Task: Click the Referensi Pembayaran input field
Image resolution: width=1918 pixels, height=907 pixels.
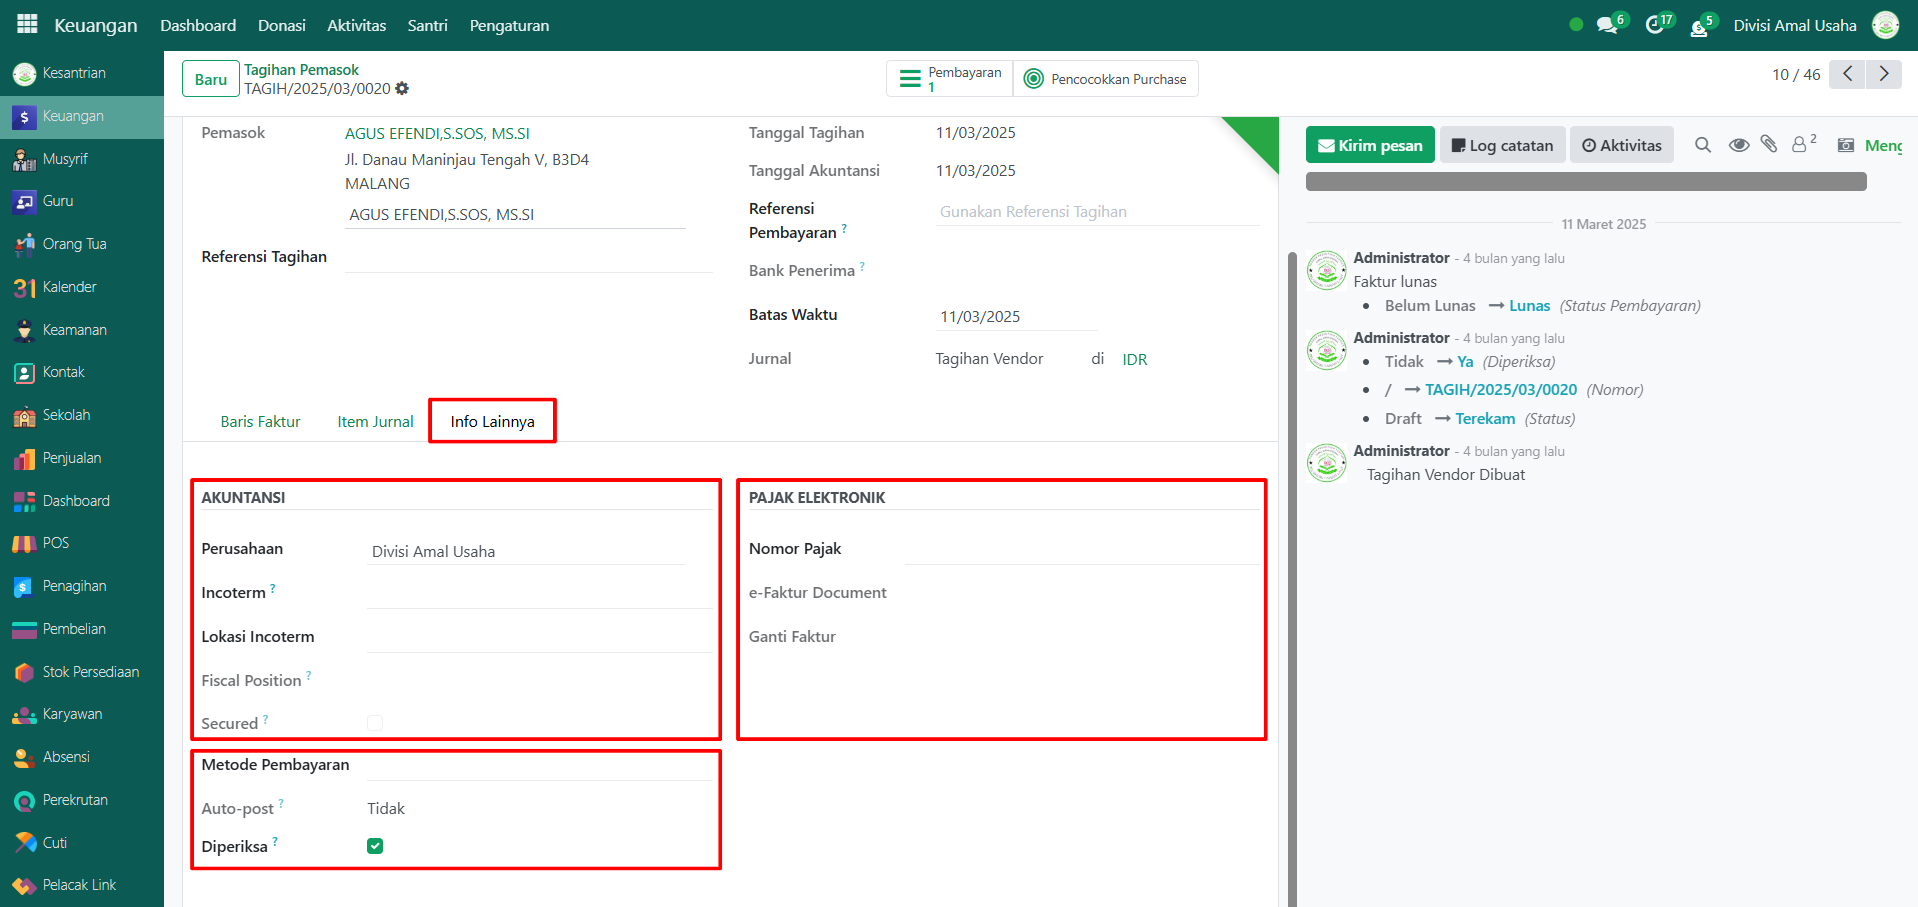Action: coord(1095,212)
